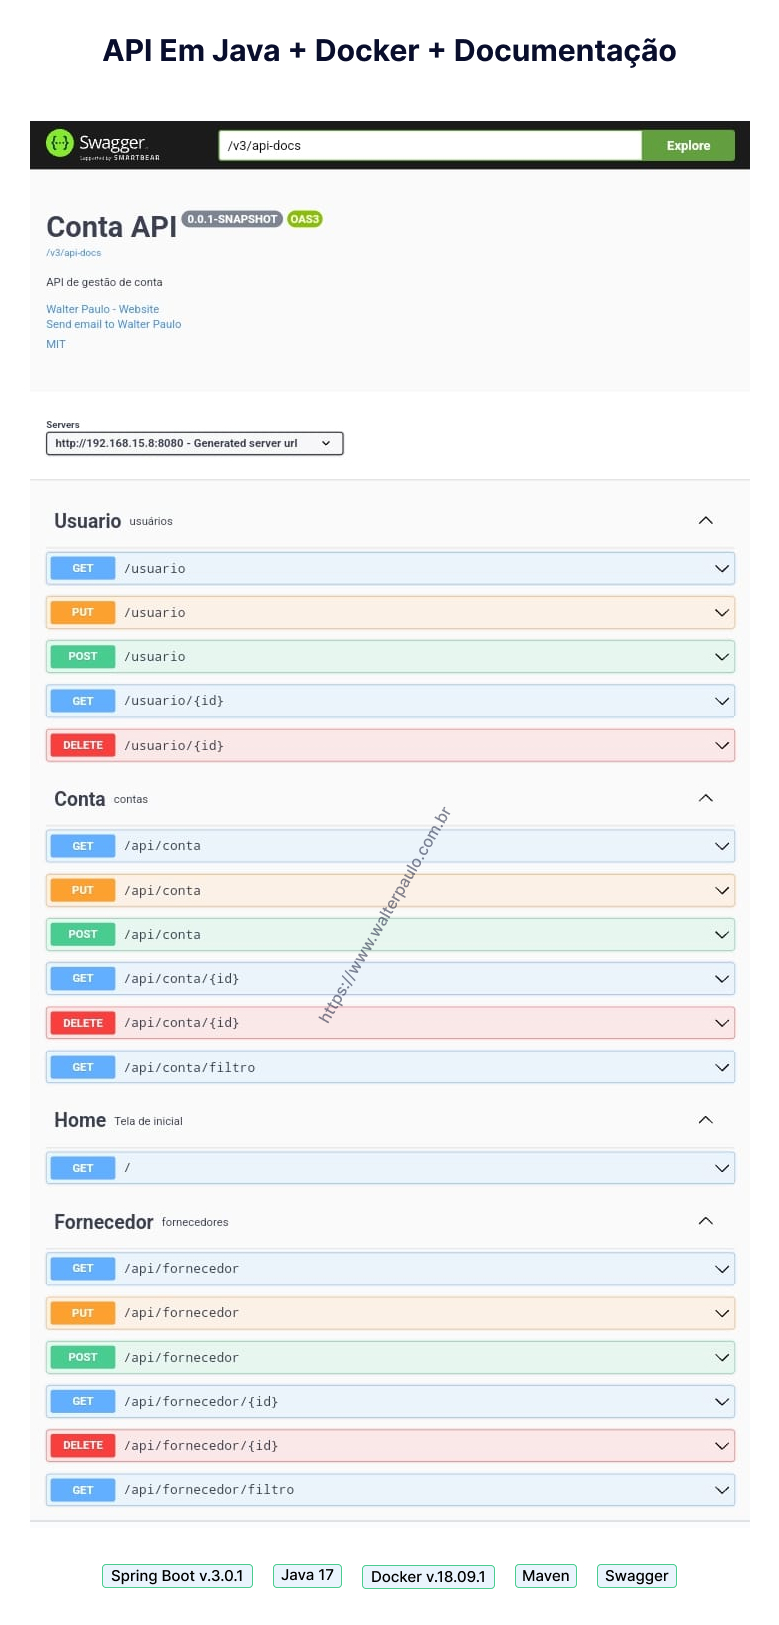The height and width of the screenshot is (1625, 779).
Task: Select the GET method badge on /usuario
Action: pyautogui.click(x=81, y=568)
